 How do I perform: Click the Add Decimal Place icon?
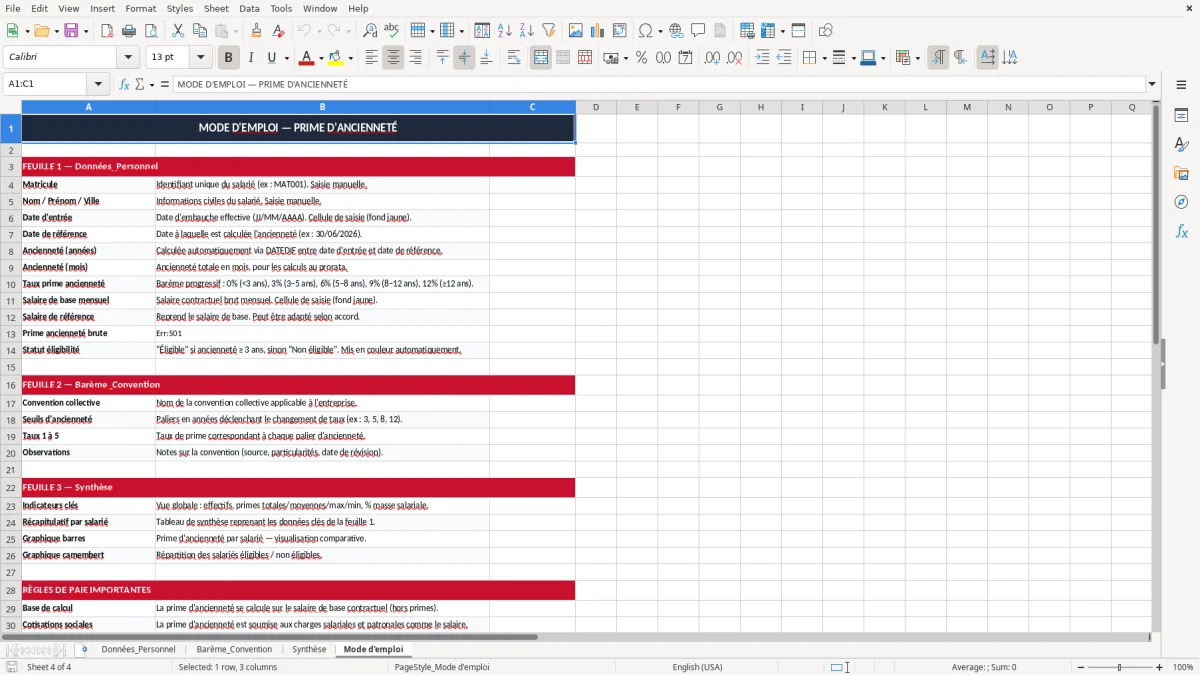pyautogui.click(x=712, y=58)
